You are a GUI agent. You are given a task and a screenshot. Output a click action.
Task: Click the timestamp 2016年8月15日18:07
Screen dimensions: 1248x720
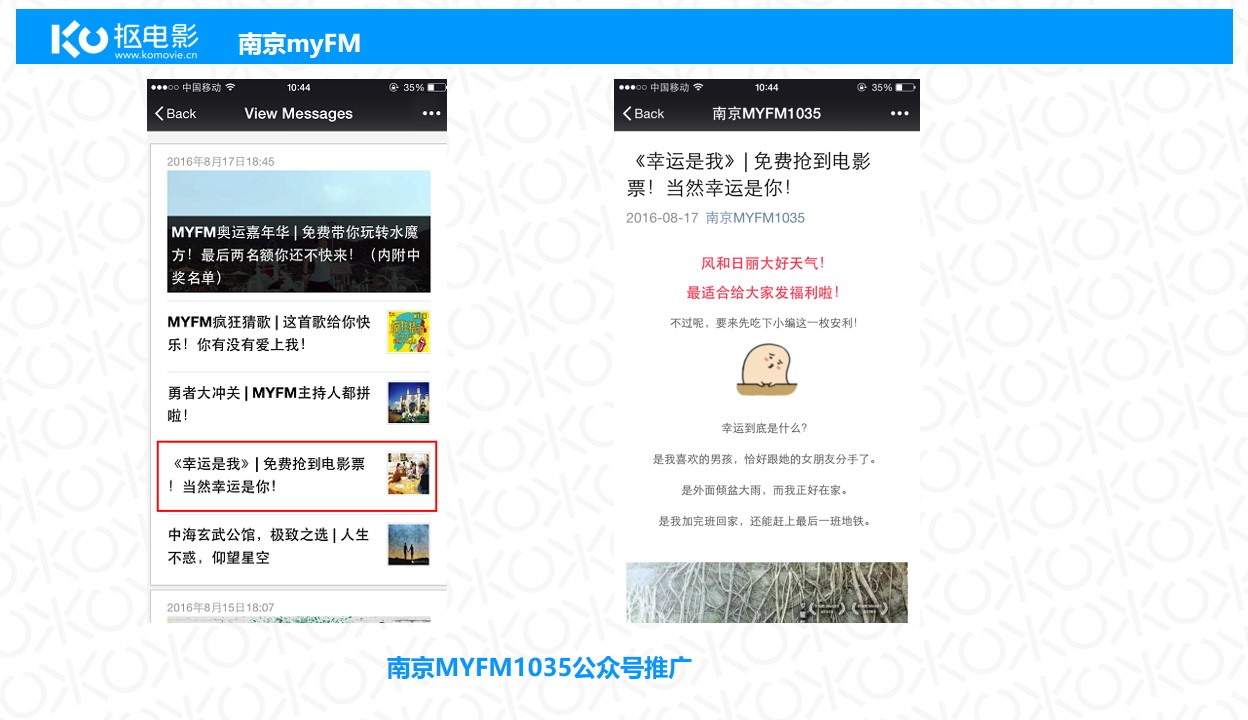[x=220, y=607]
